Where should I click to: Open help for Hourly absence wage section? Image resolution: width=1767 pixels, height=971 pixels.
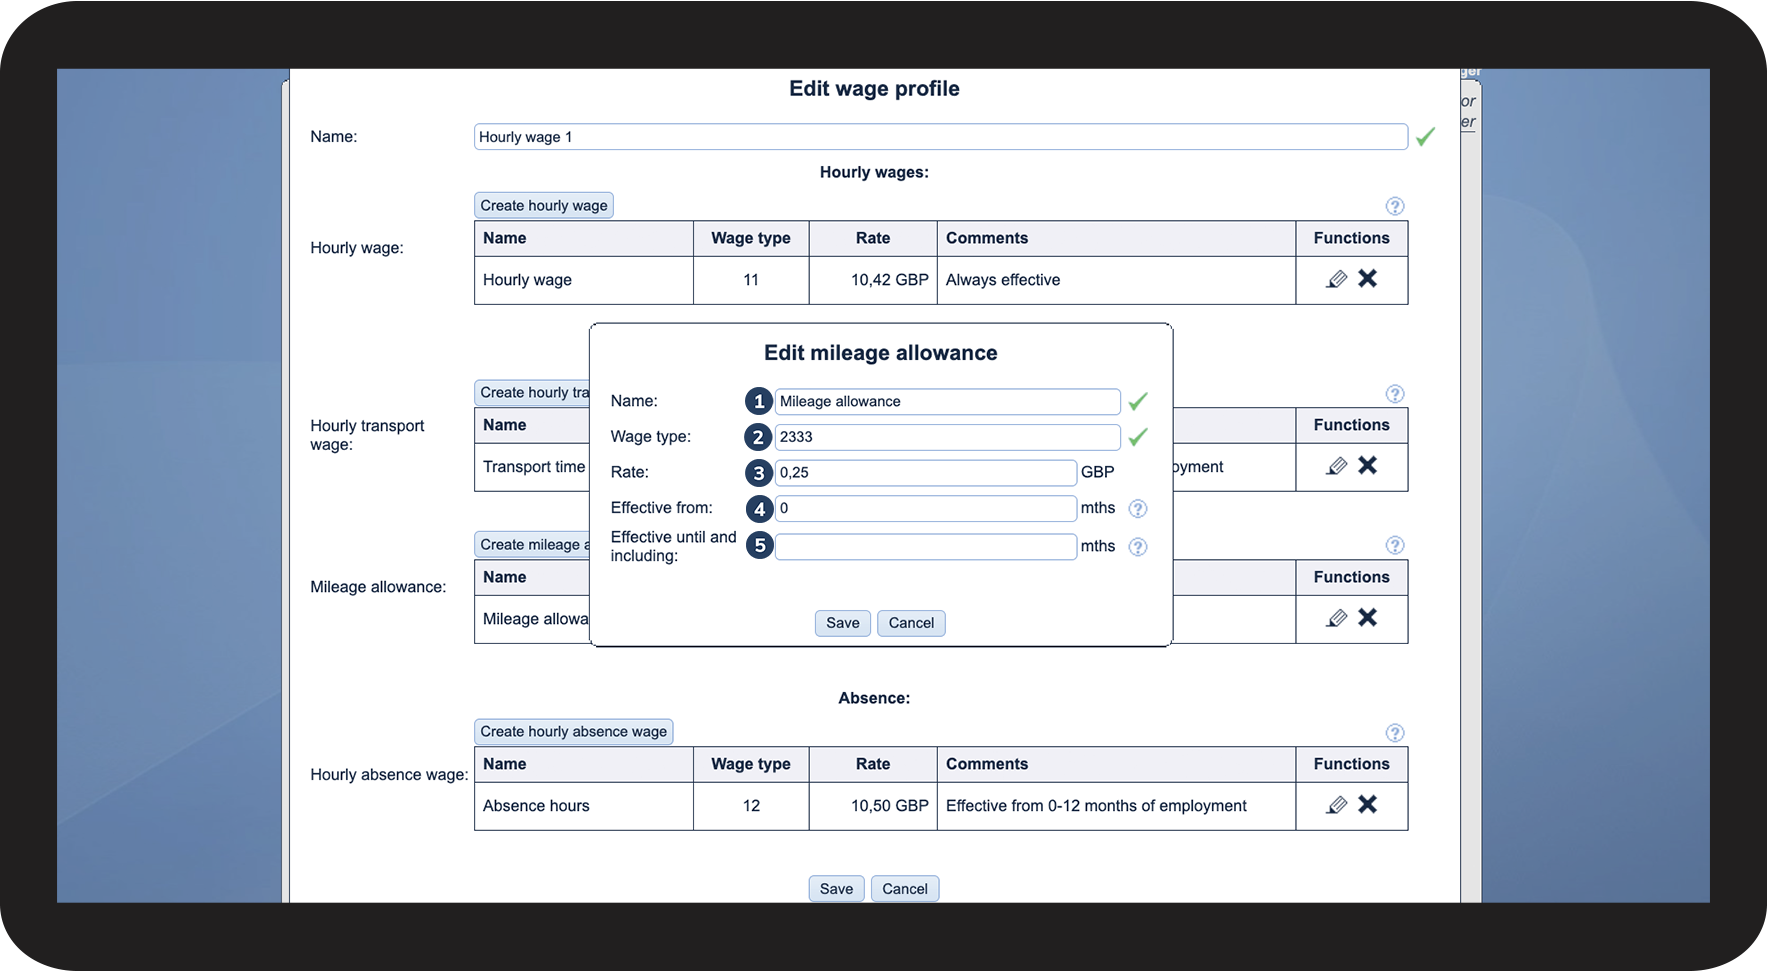click(x=1395, y=733)
